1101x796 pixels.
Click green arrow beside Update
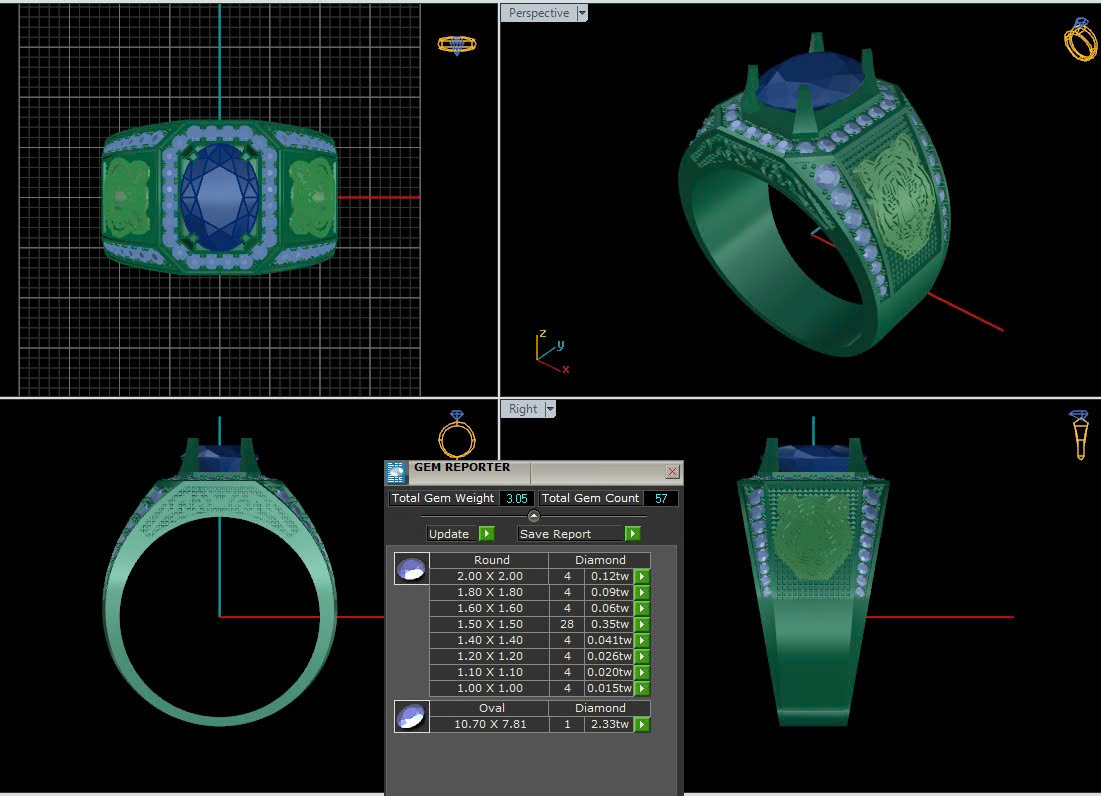486,534
